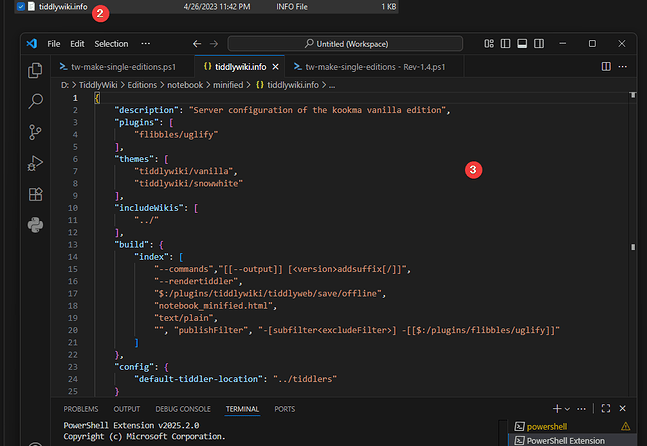This screenshot has width=647, height=446.
Task: Click the trailing breadcrumb ellipsis
Action: click(332, 85)
